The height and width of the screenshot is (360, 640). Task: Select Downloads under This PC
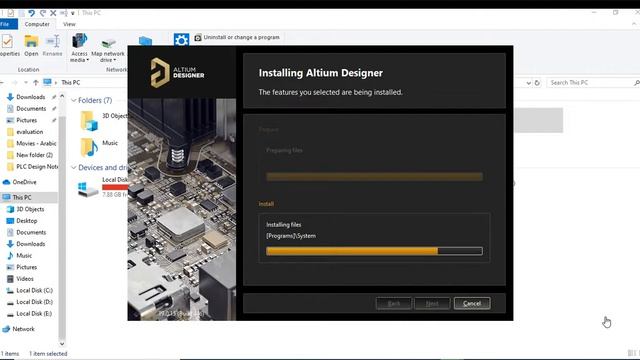click(x=31, y=244)
